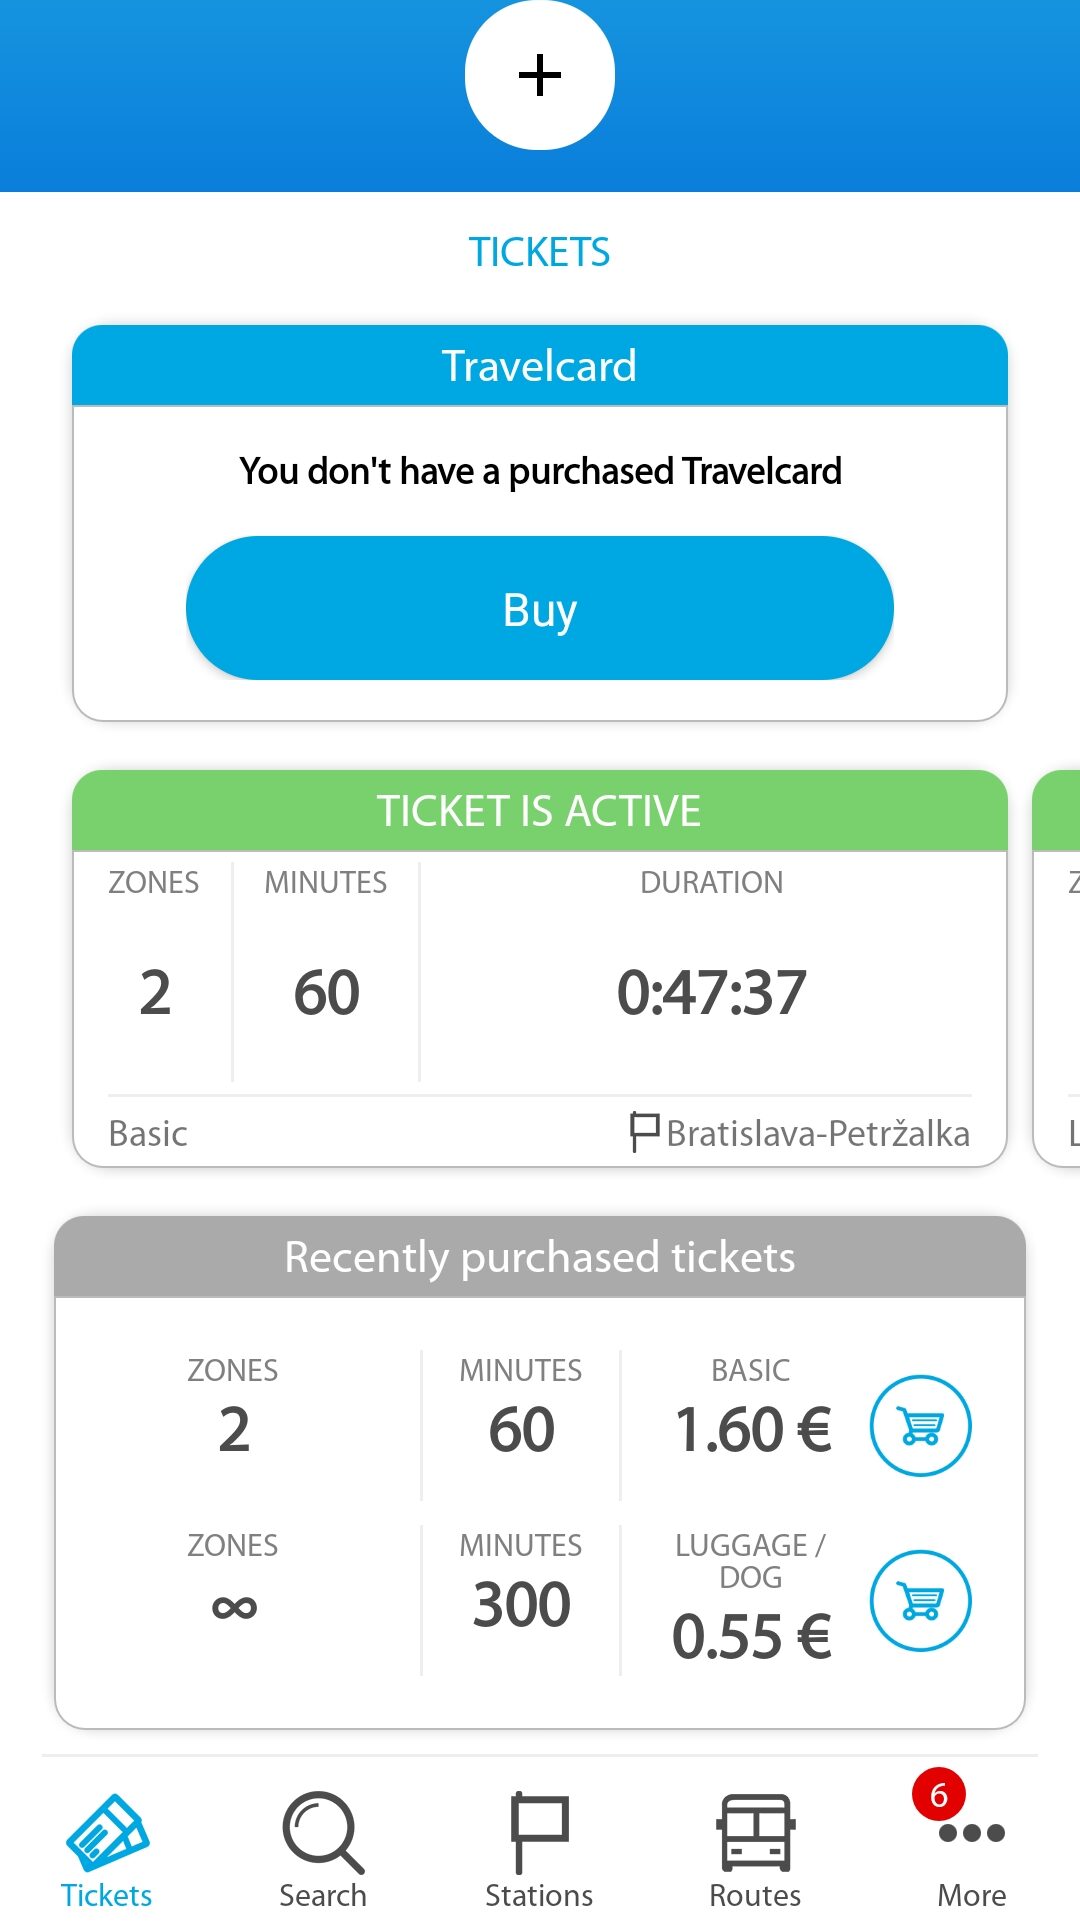Select the 300 minutes recent ticket row

pos(521,1604)
